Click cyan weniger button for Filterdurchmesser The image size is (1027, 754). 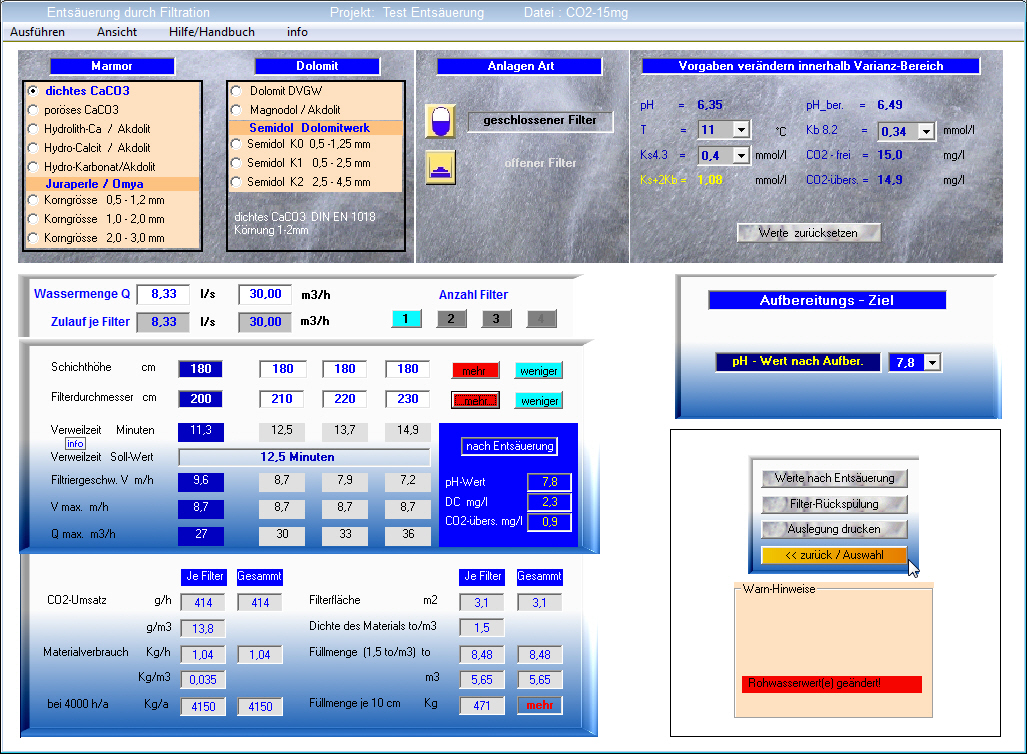click(x=539, y=401)
